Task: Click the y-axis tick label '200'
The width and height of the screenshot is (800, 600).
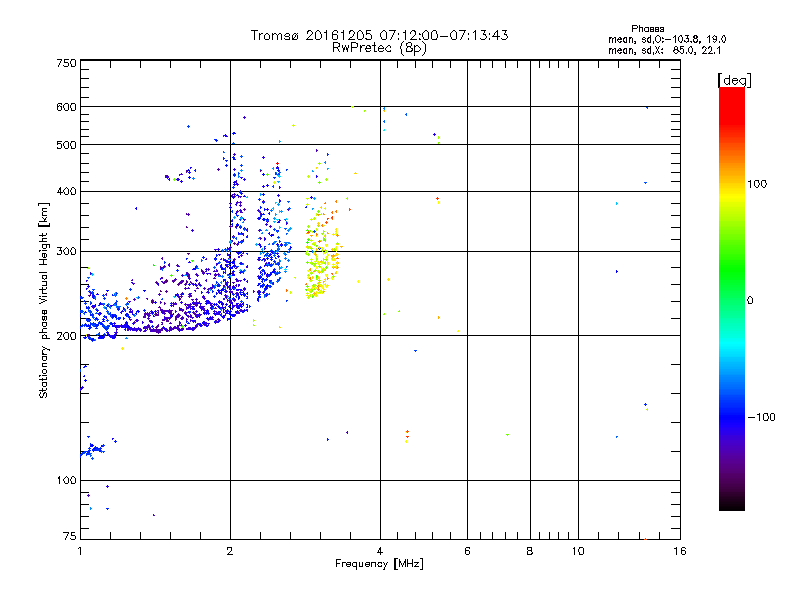Action: (x=66, y=336)
